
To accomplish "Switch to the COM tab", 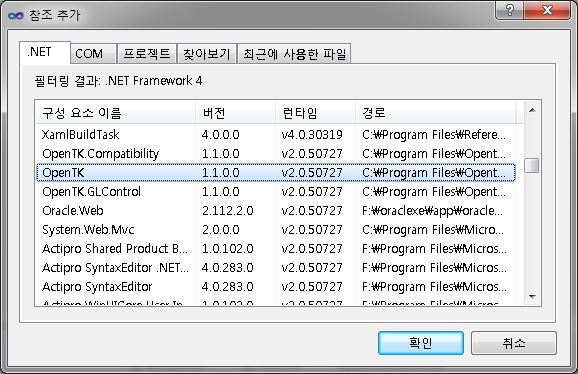I will coord(94,54).
